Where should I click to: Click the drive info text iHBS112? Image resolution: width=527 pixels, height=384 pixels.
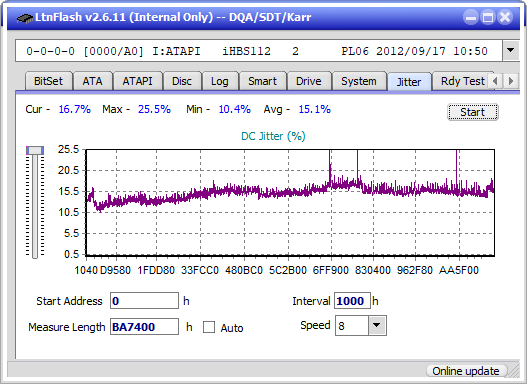[246, 51]
